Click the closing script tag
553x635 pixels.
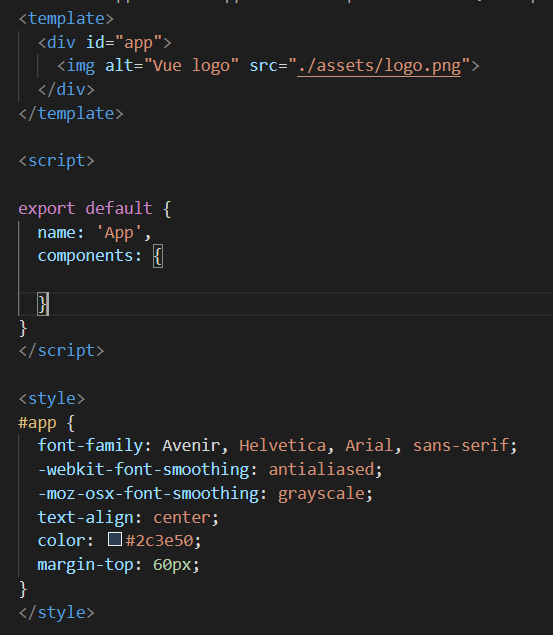(x=62, y=351)
